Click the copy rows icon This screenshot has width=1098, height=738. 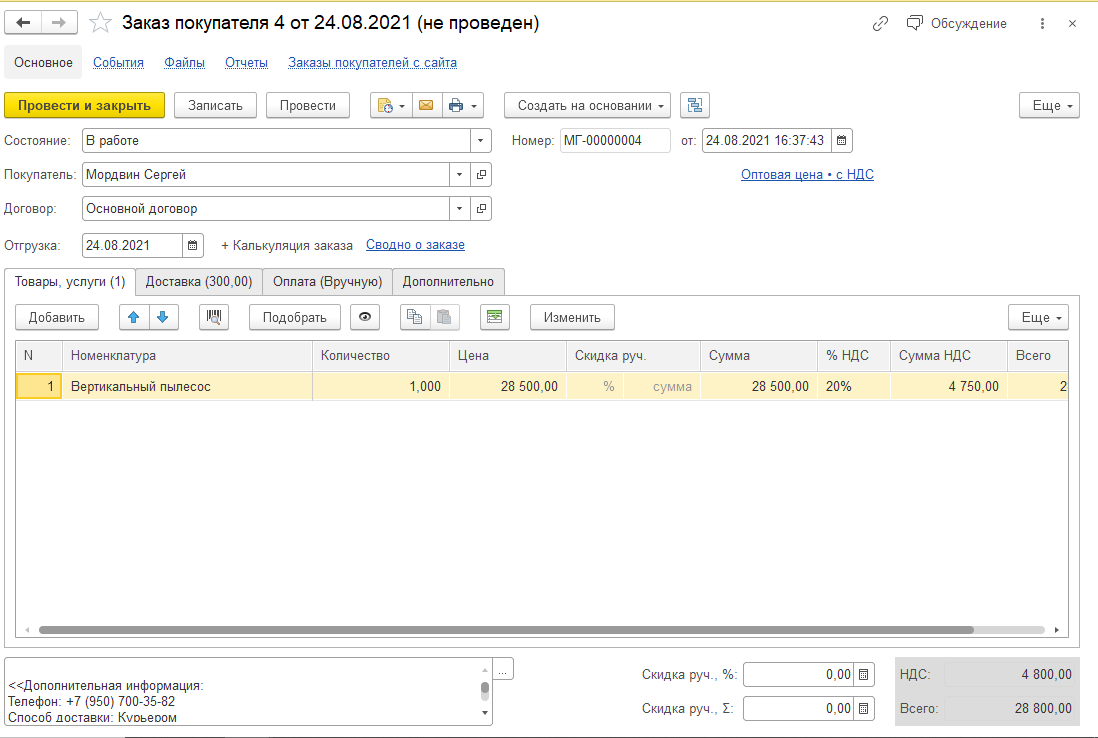414,317
